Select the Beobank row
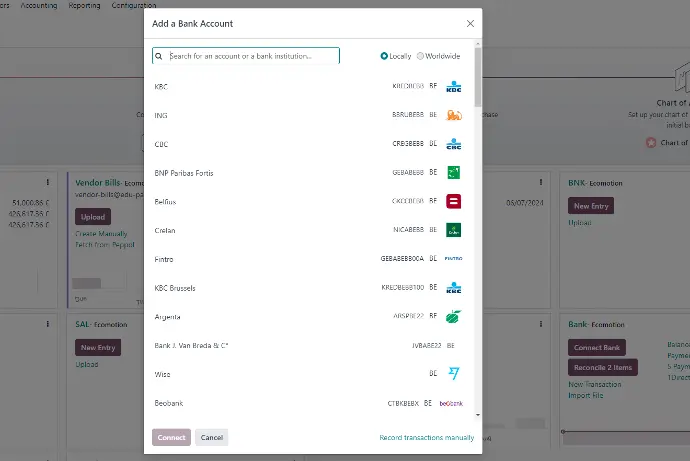 308,403
